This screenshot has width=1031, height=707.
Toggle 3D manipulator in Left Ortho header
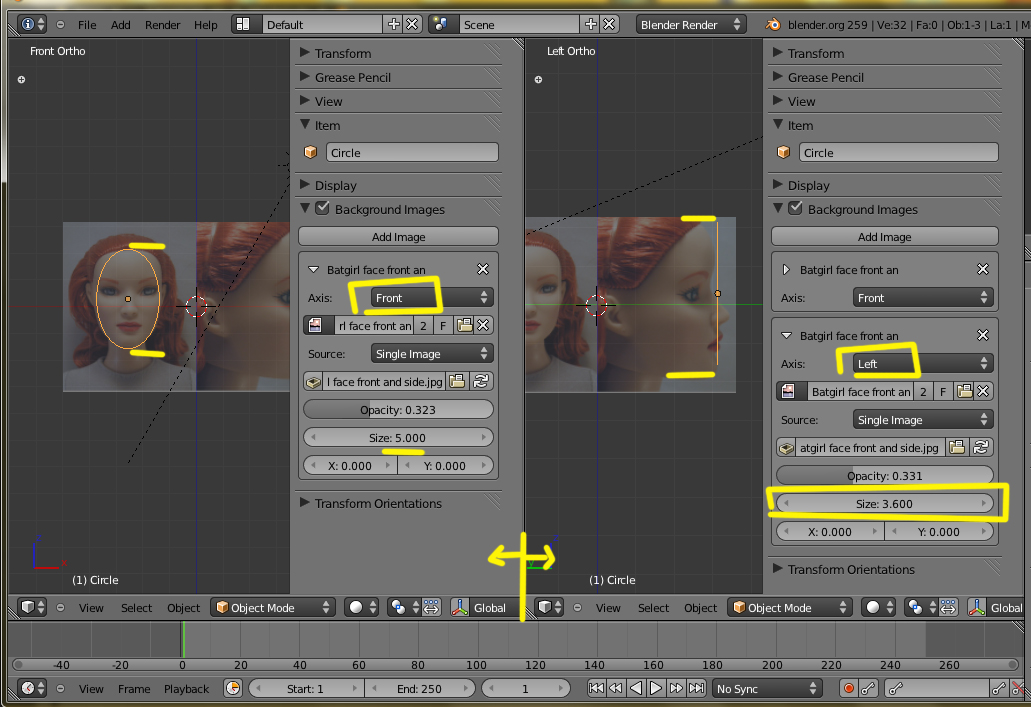point(976,607)
